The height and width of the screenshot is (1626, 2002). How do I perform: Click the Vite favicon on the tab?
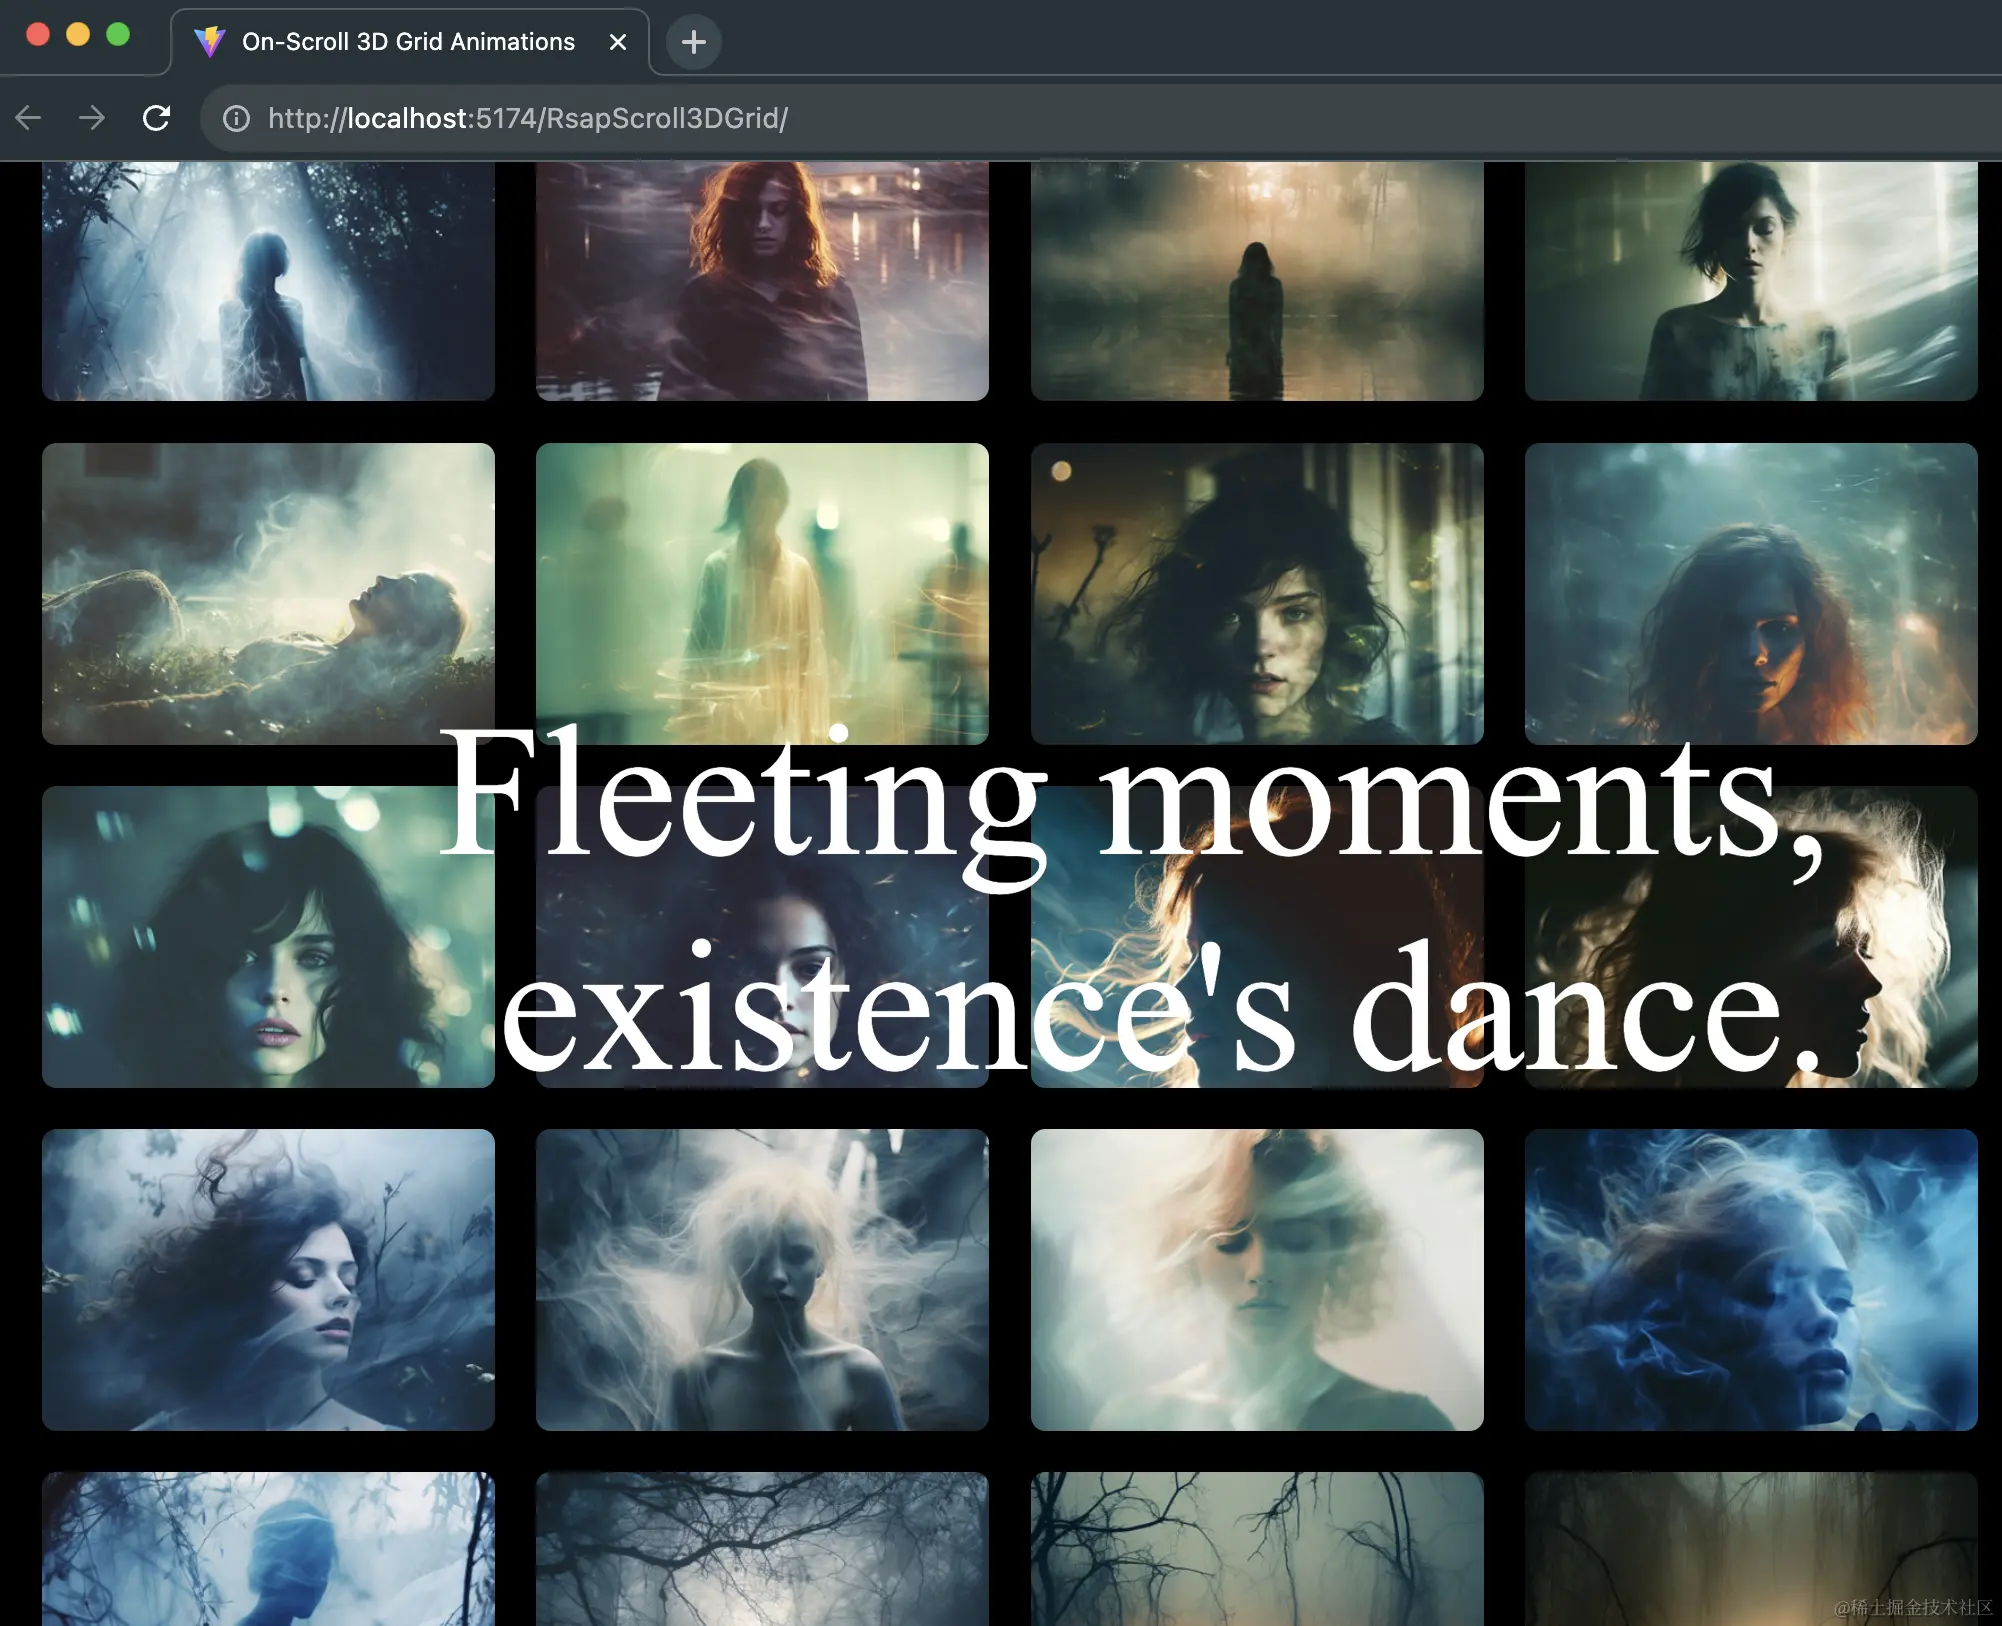(x=209, y=42)
